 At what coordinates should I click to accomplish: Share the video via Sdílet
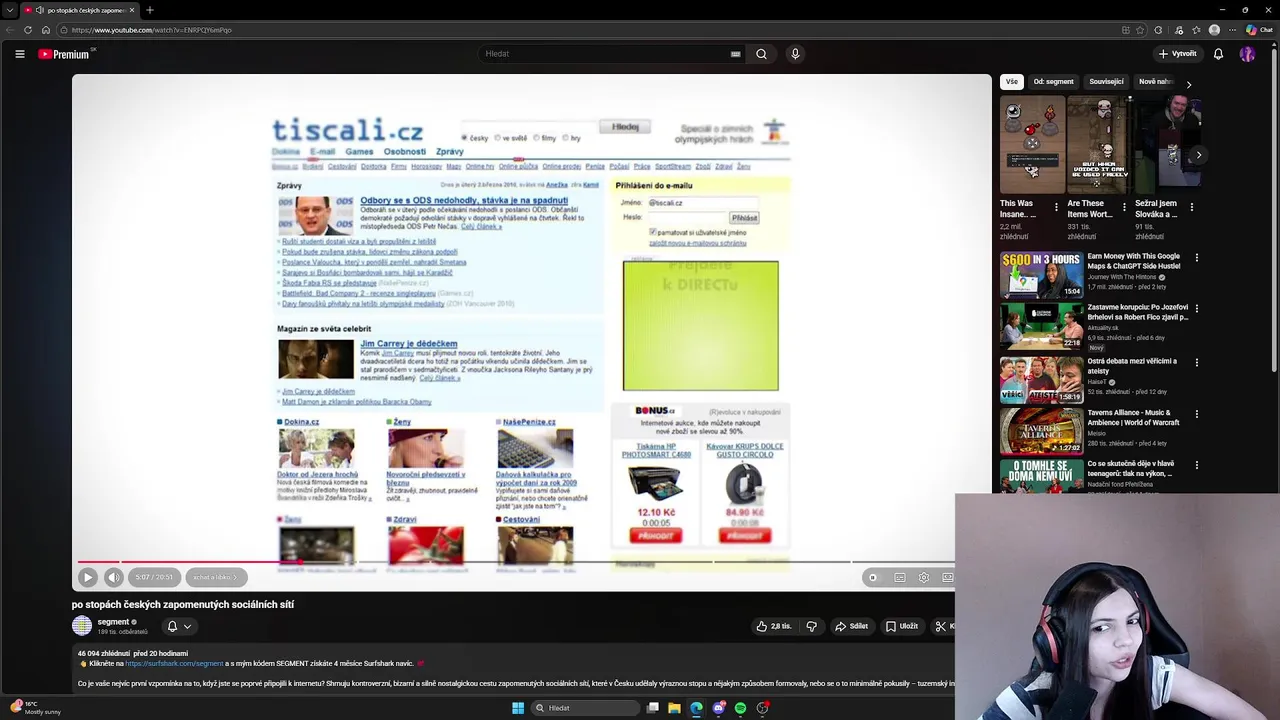851,626
